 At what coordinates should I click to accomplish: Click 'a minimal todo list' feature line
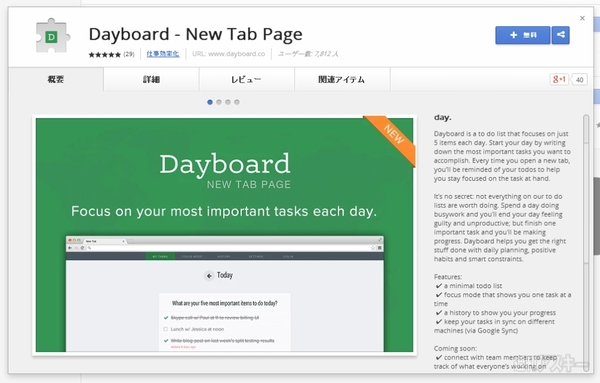point(469,286)
